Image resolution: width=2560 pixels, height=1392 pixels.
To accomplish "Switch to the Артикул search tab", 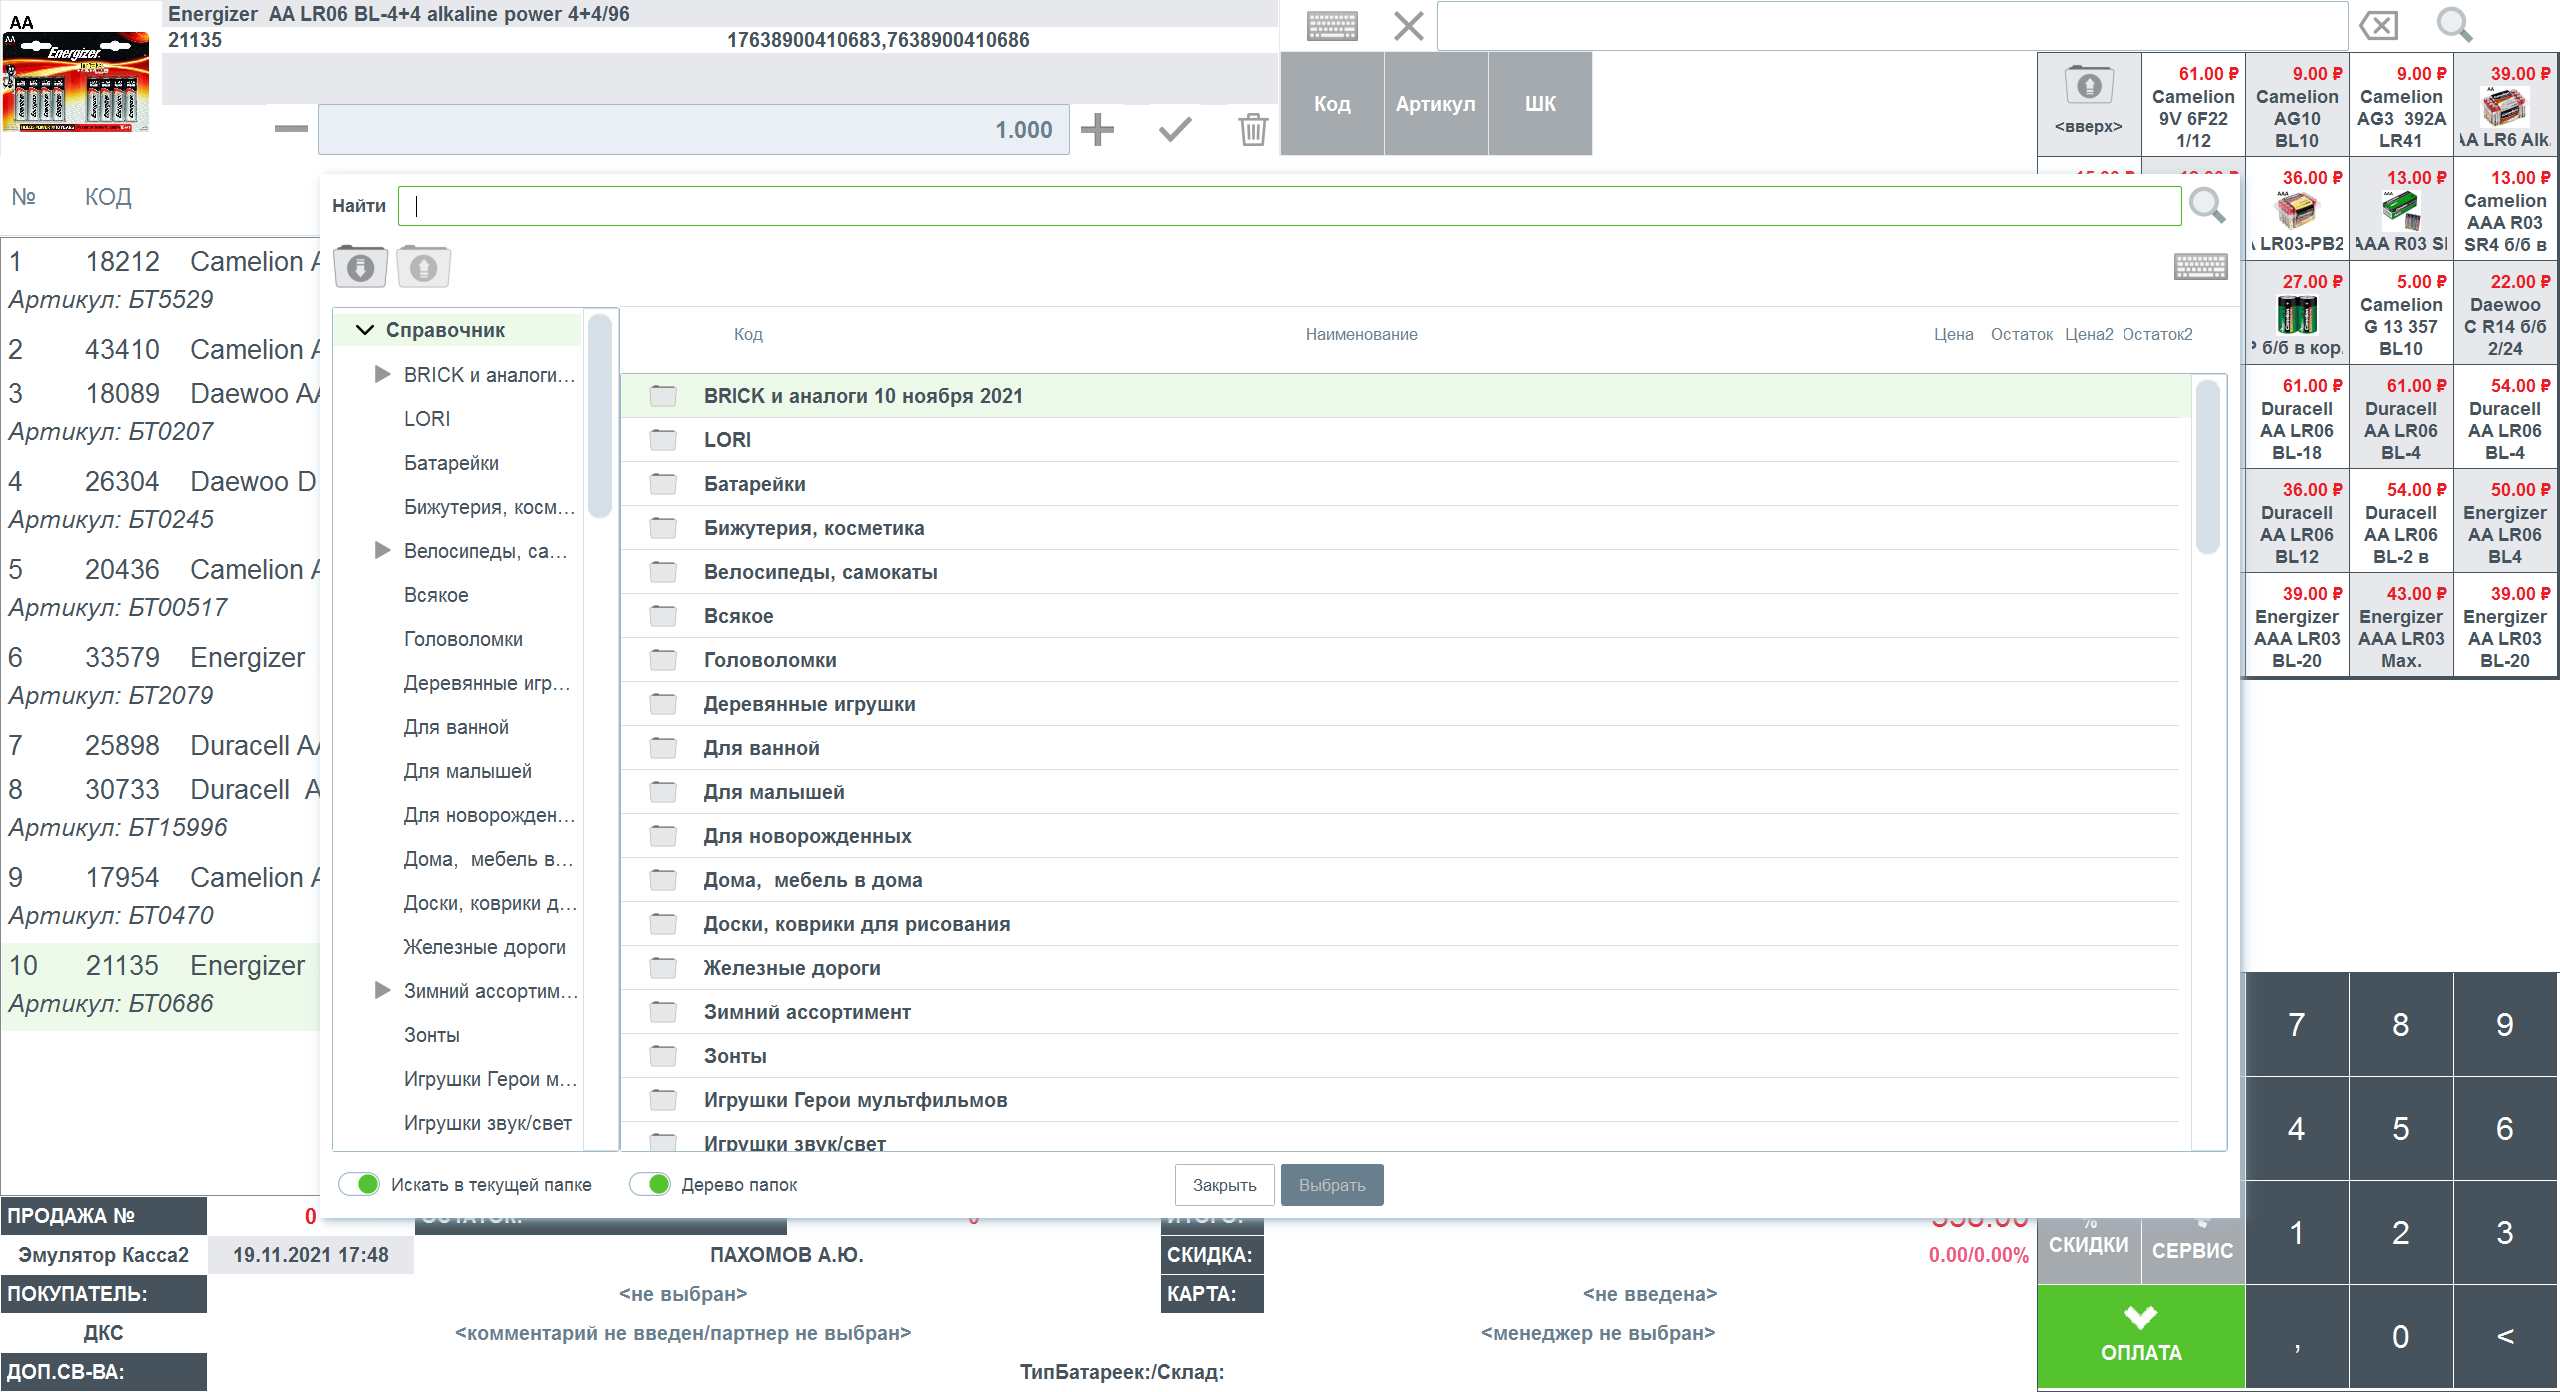I will click(1436, 104).
